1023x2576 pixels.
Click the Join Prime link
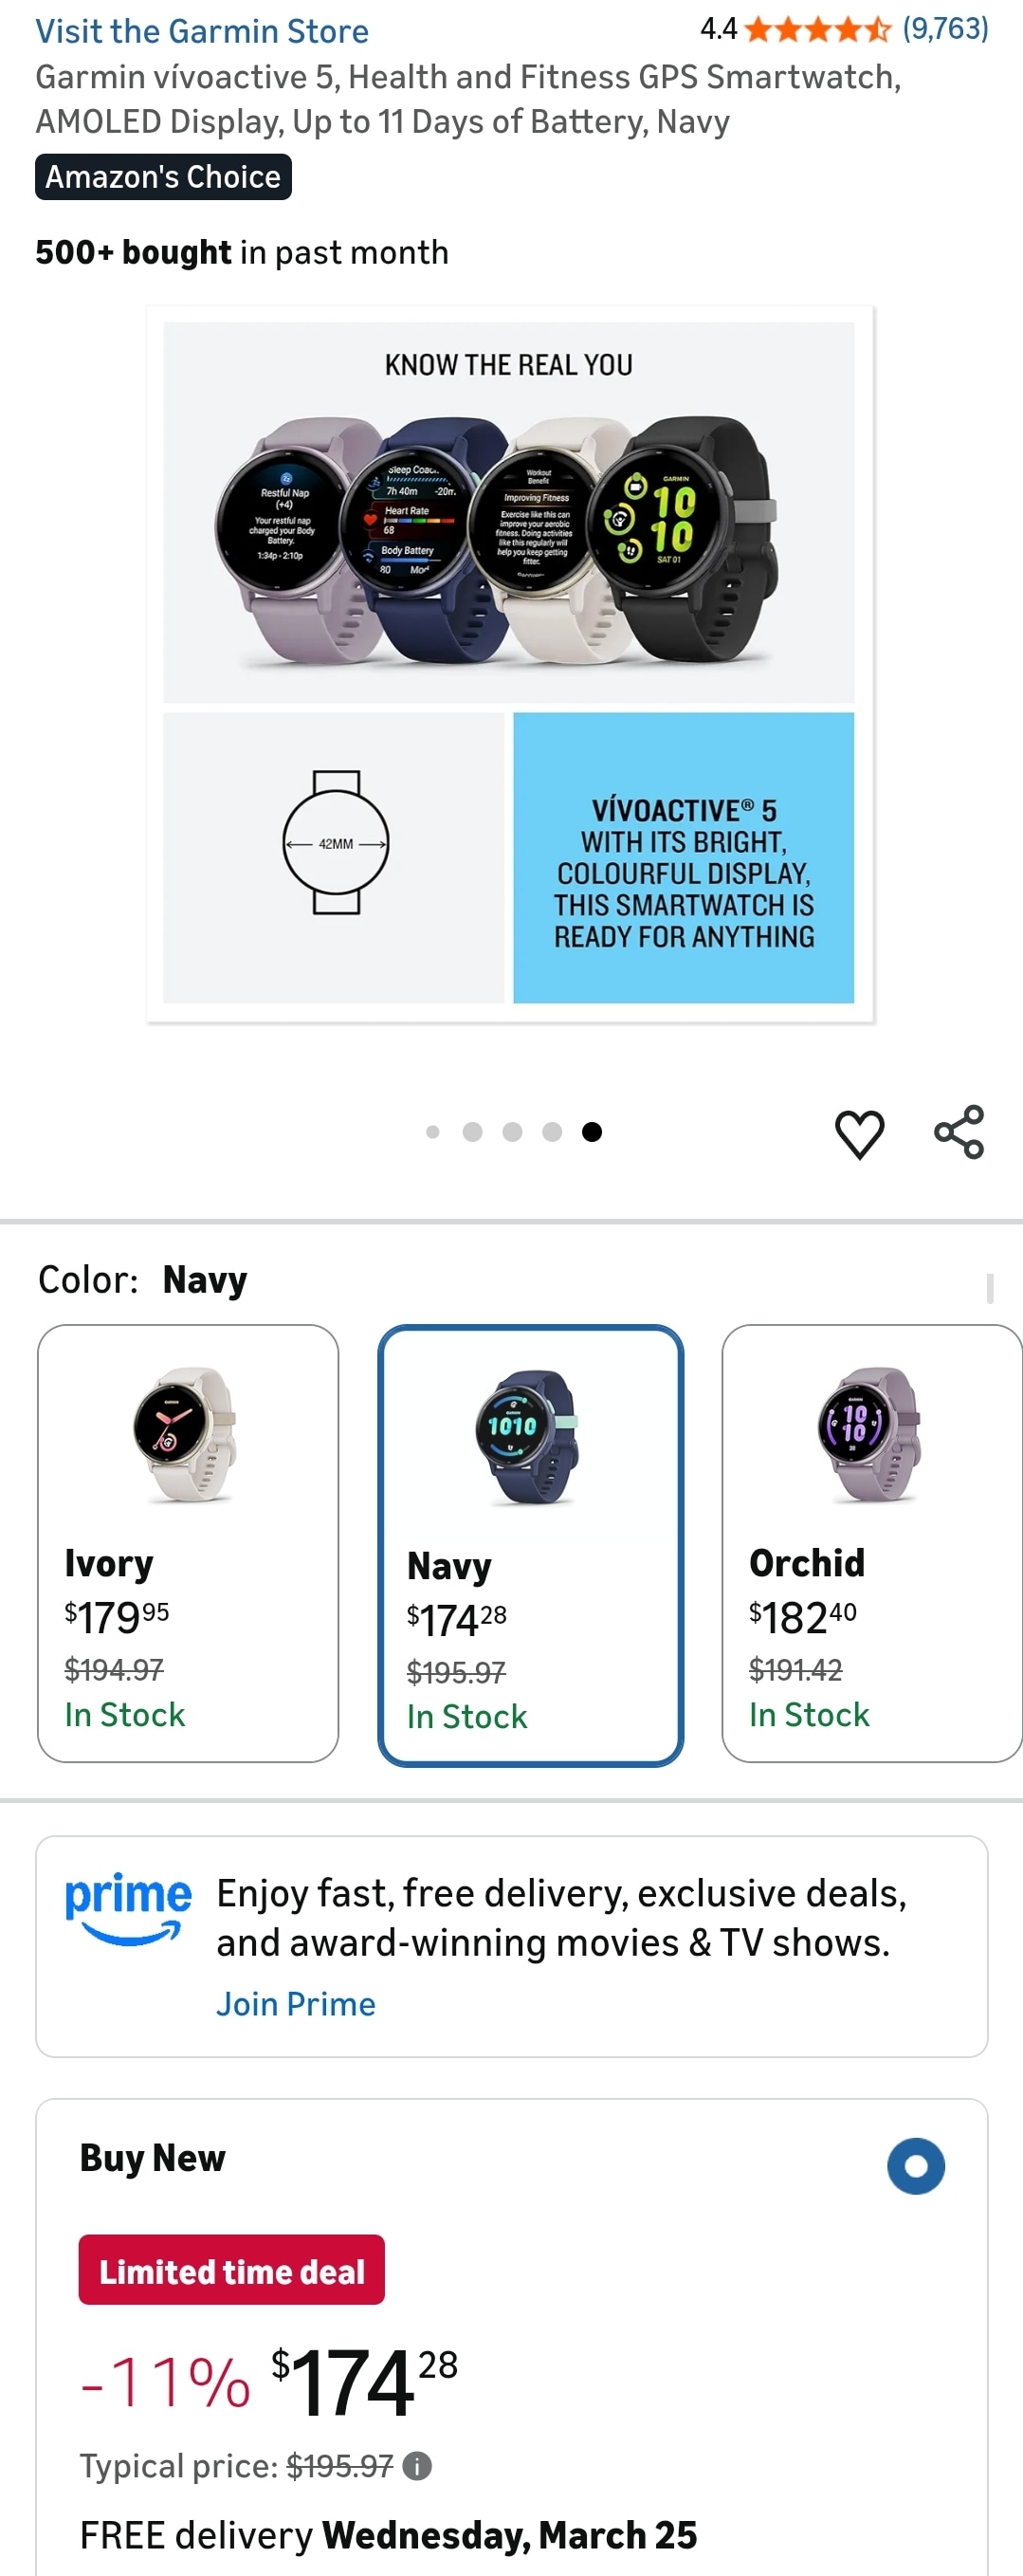(x=296, y=2004)
